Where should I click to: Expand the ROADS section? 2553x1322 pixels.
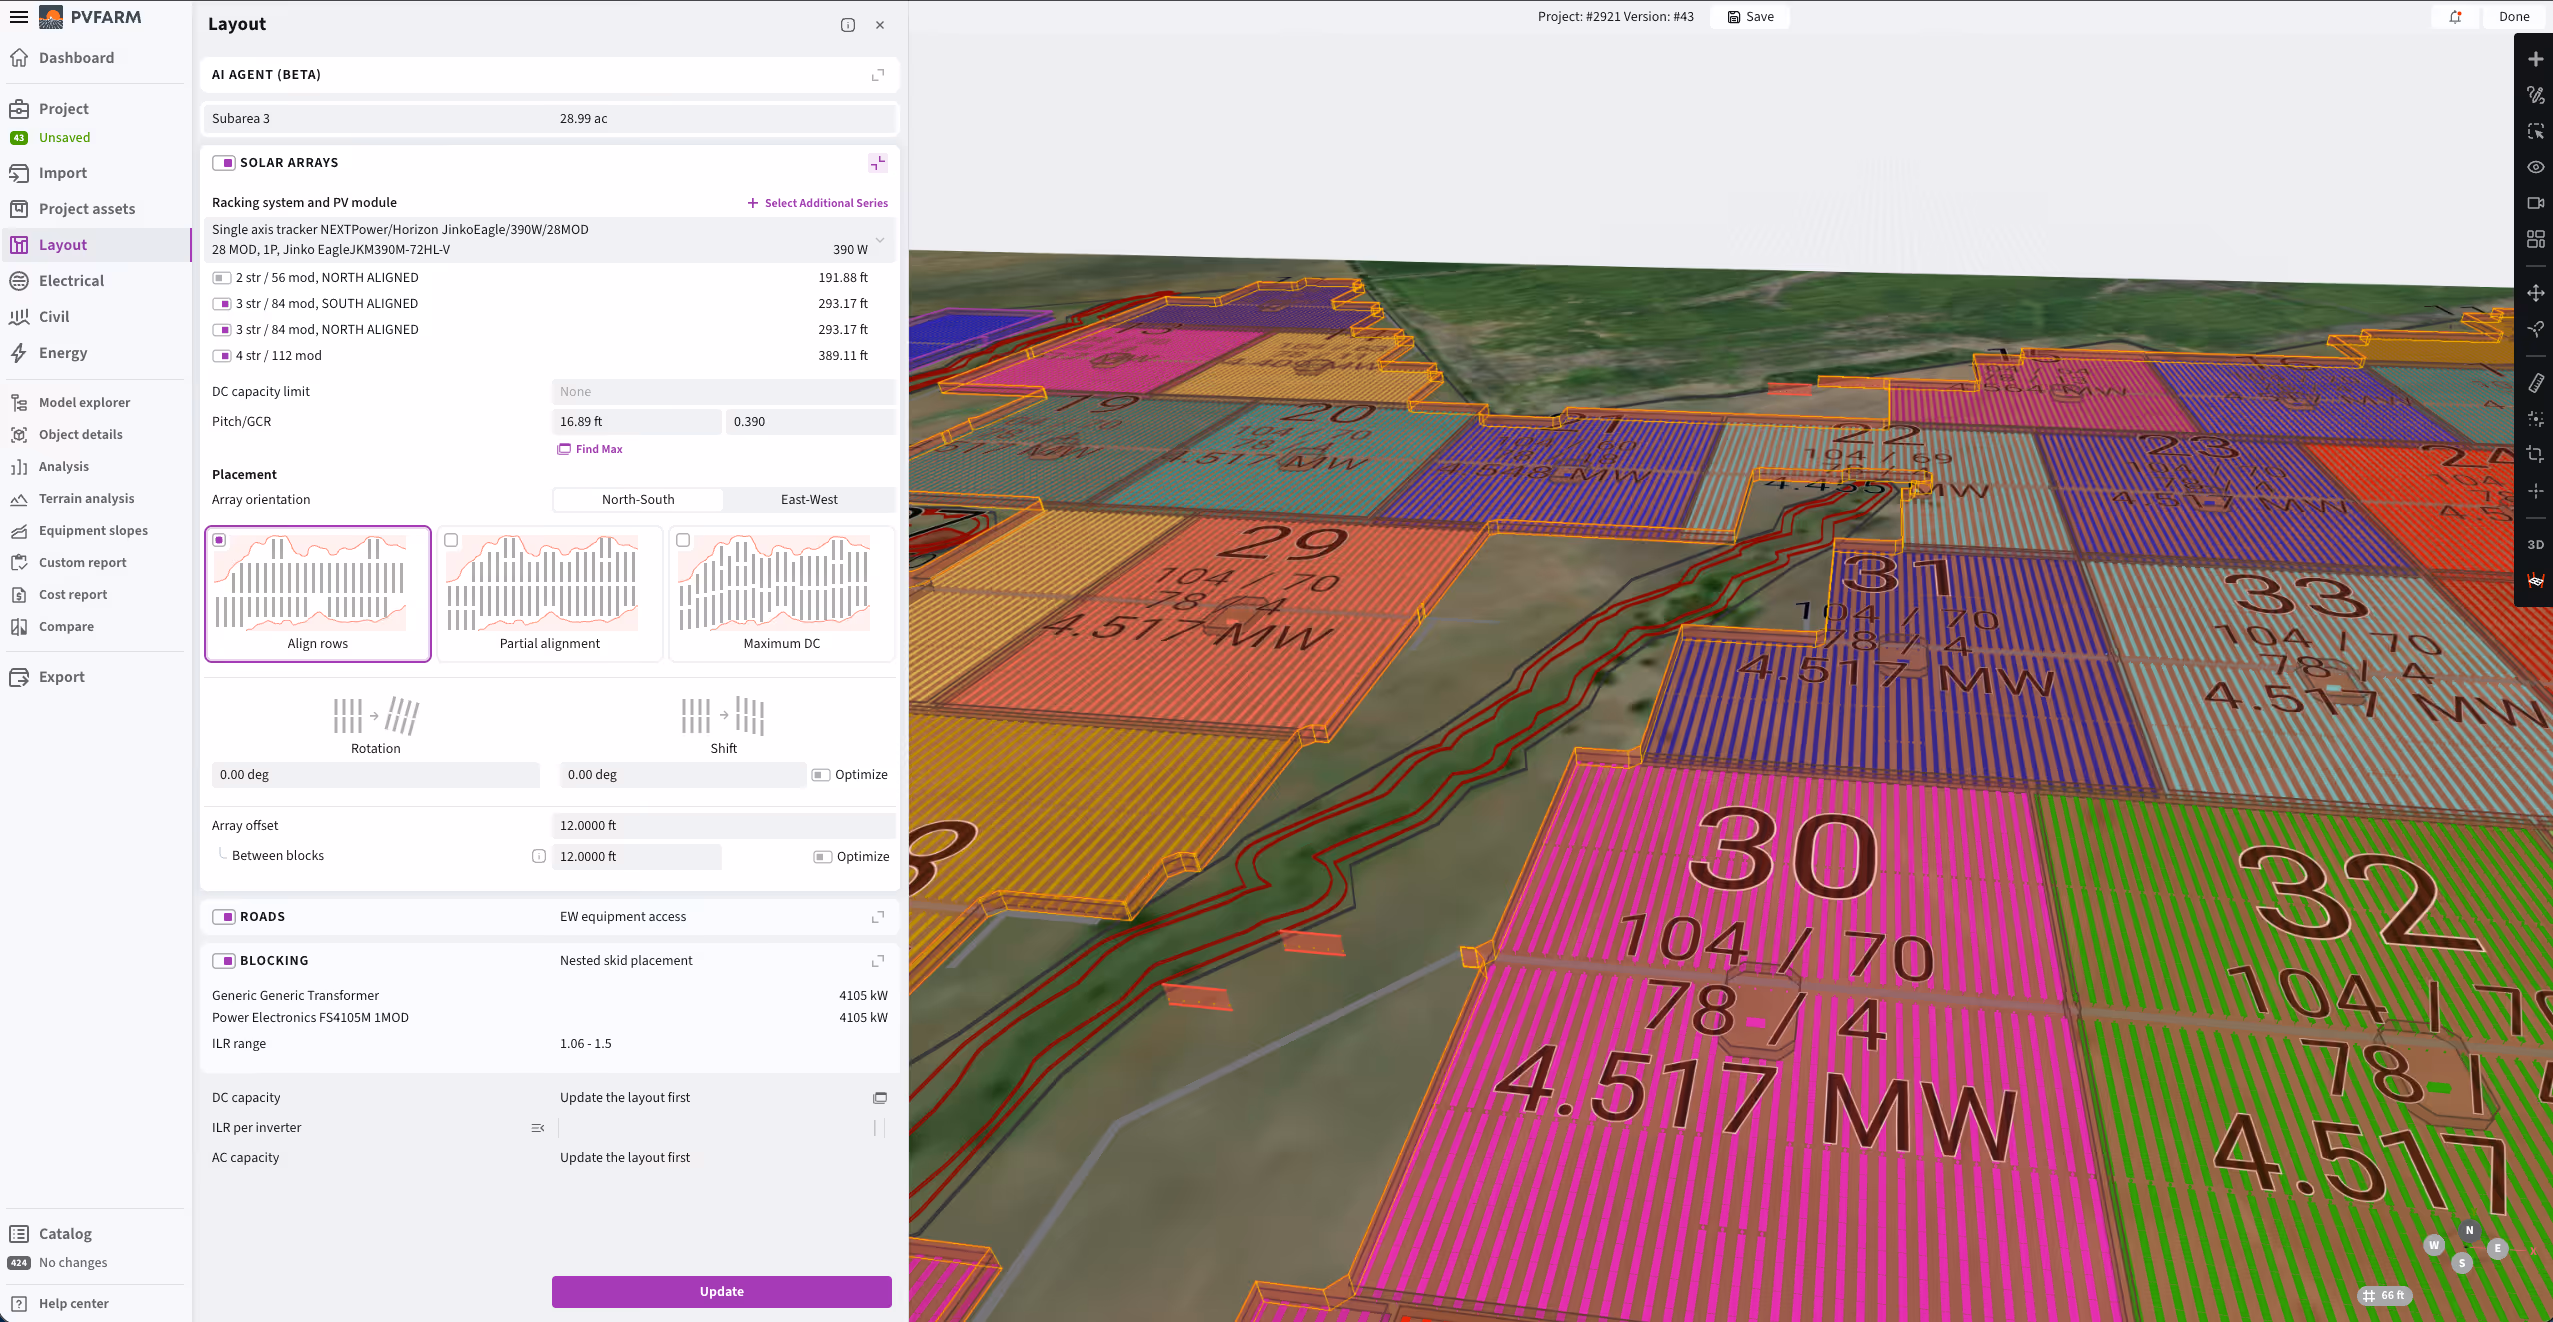click(878, 917)
